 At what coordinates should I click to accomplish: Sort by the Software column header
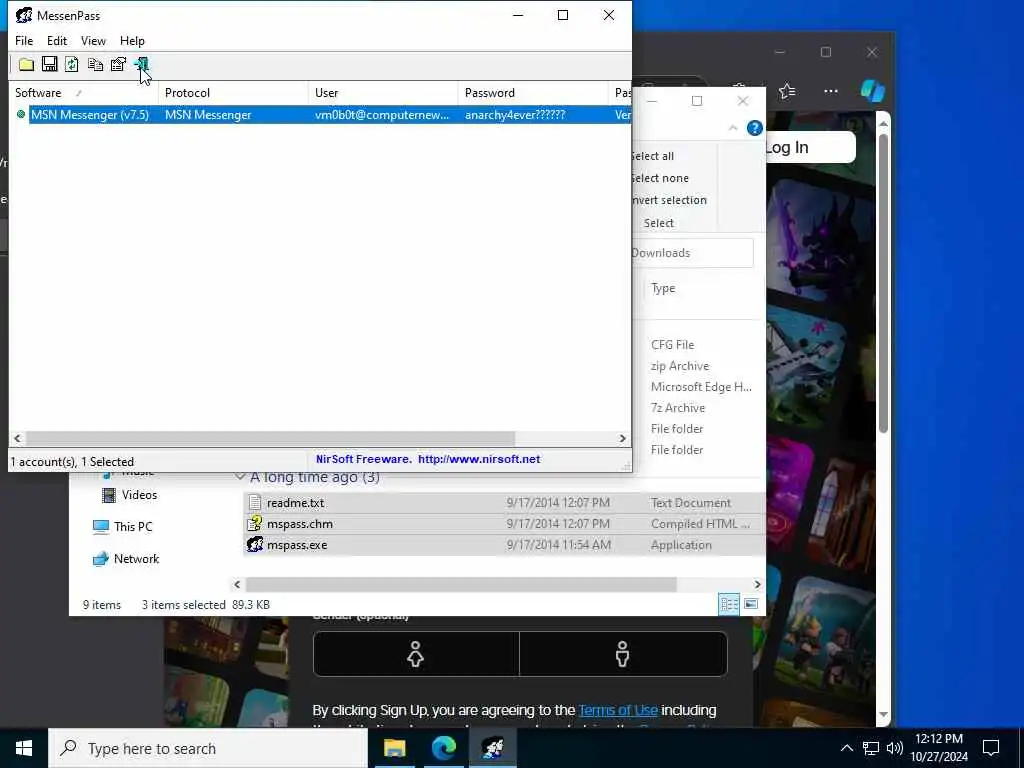tap(84, 93)
